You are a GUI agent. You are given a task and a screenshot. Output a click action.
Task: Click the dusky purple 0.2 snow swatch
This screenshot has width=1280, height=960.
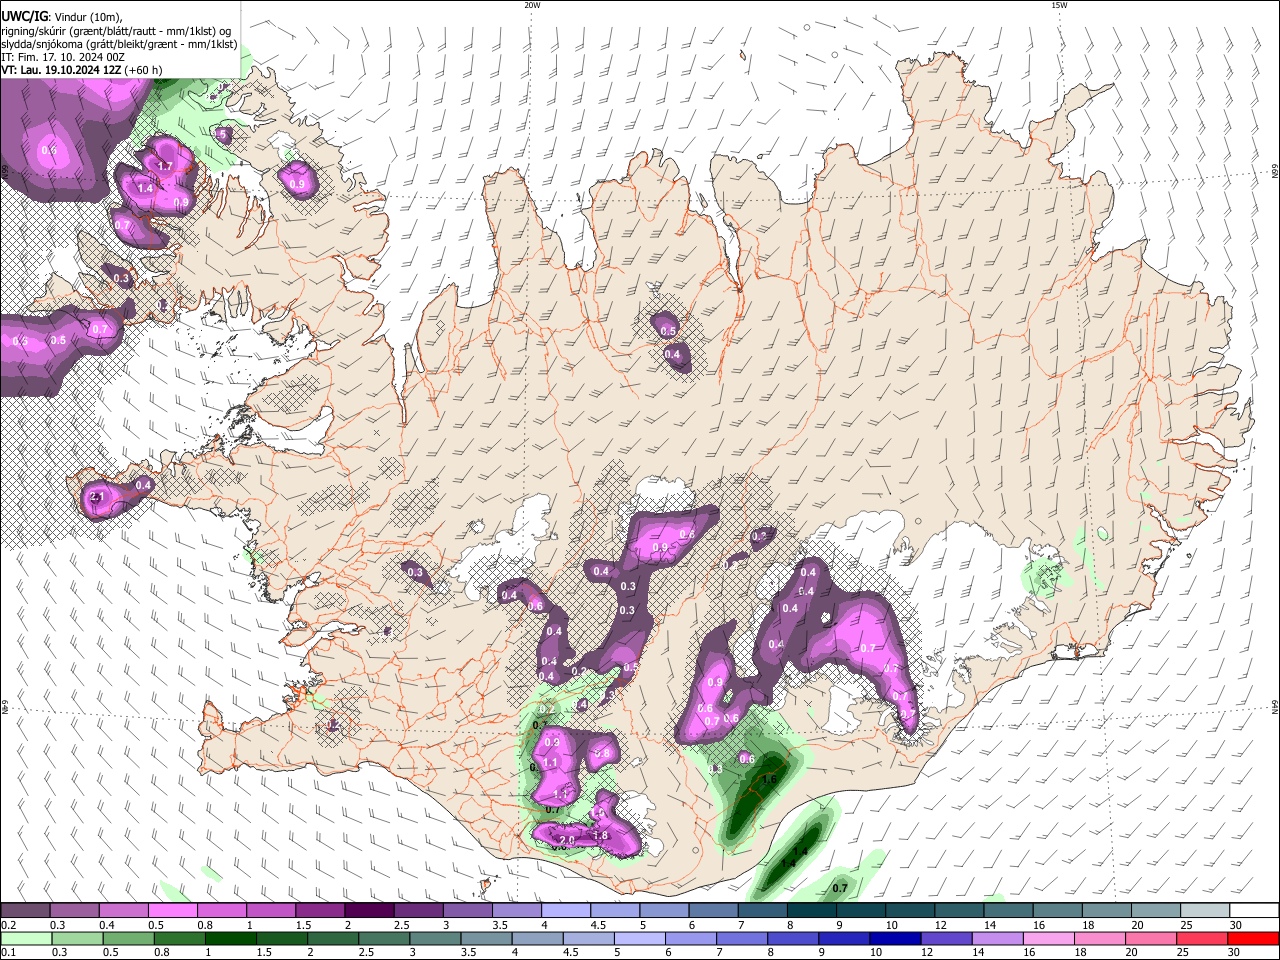point(25,910)
